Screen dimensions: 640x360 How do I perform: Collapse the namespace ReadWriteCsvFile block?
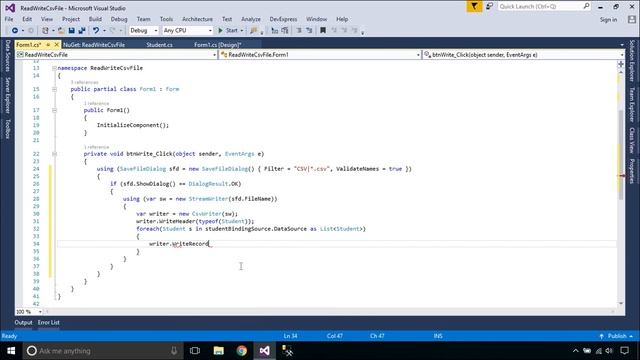point(54,68)
